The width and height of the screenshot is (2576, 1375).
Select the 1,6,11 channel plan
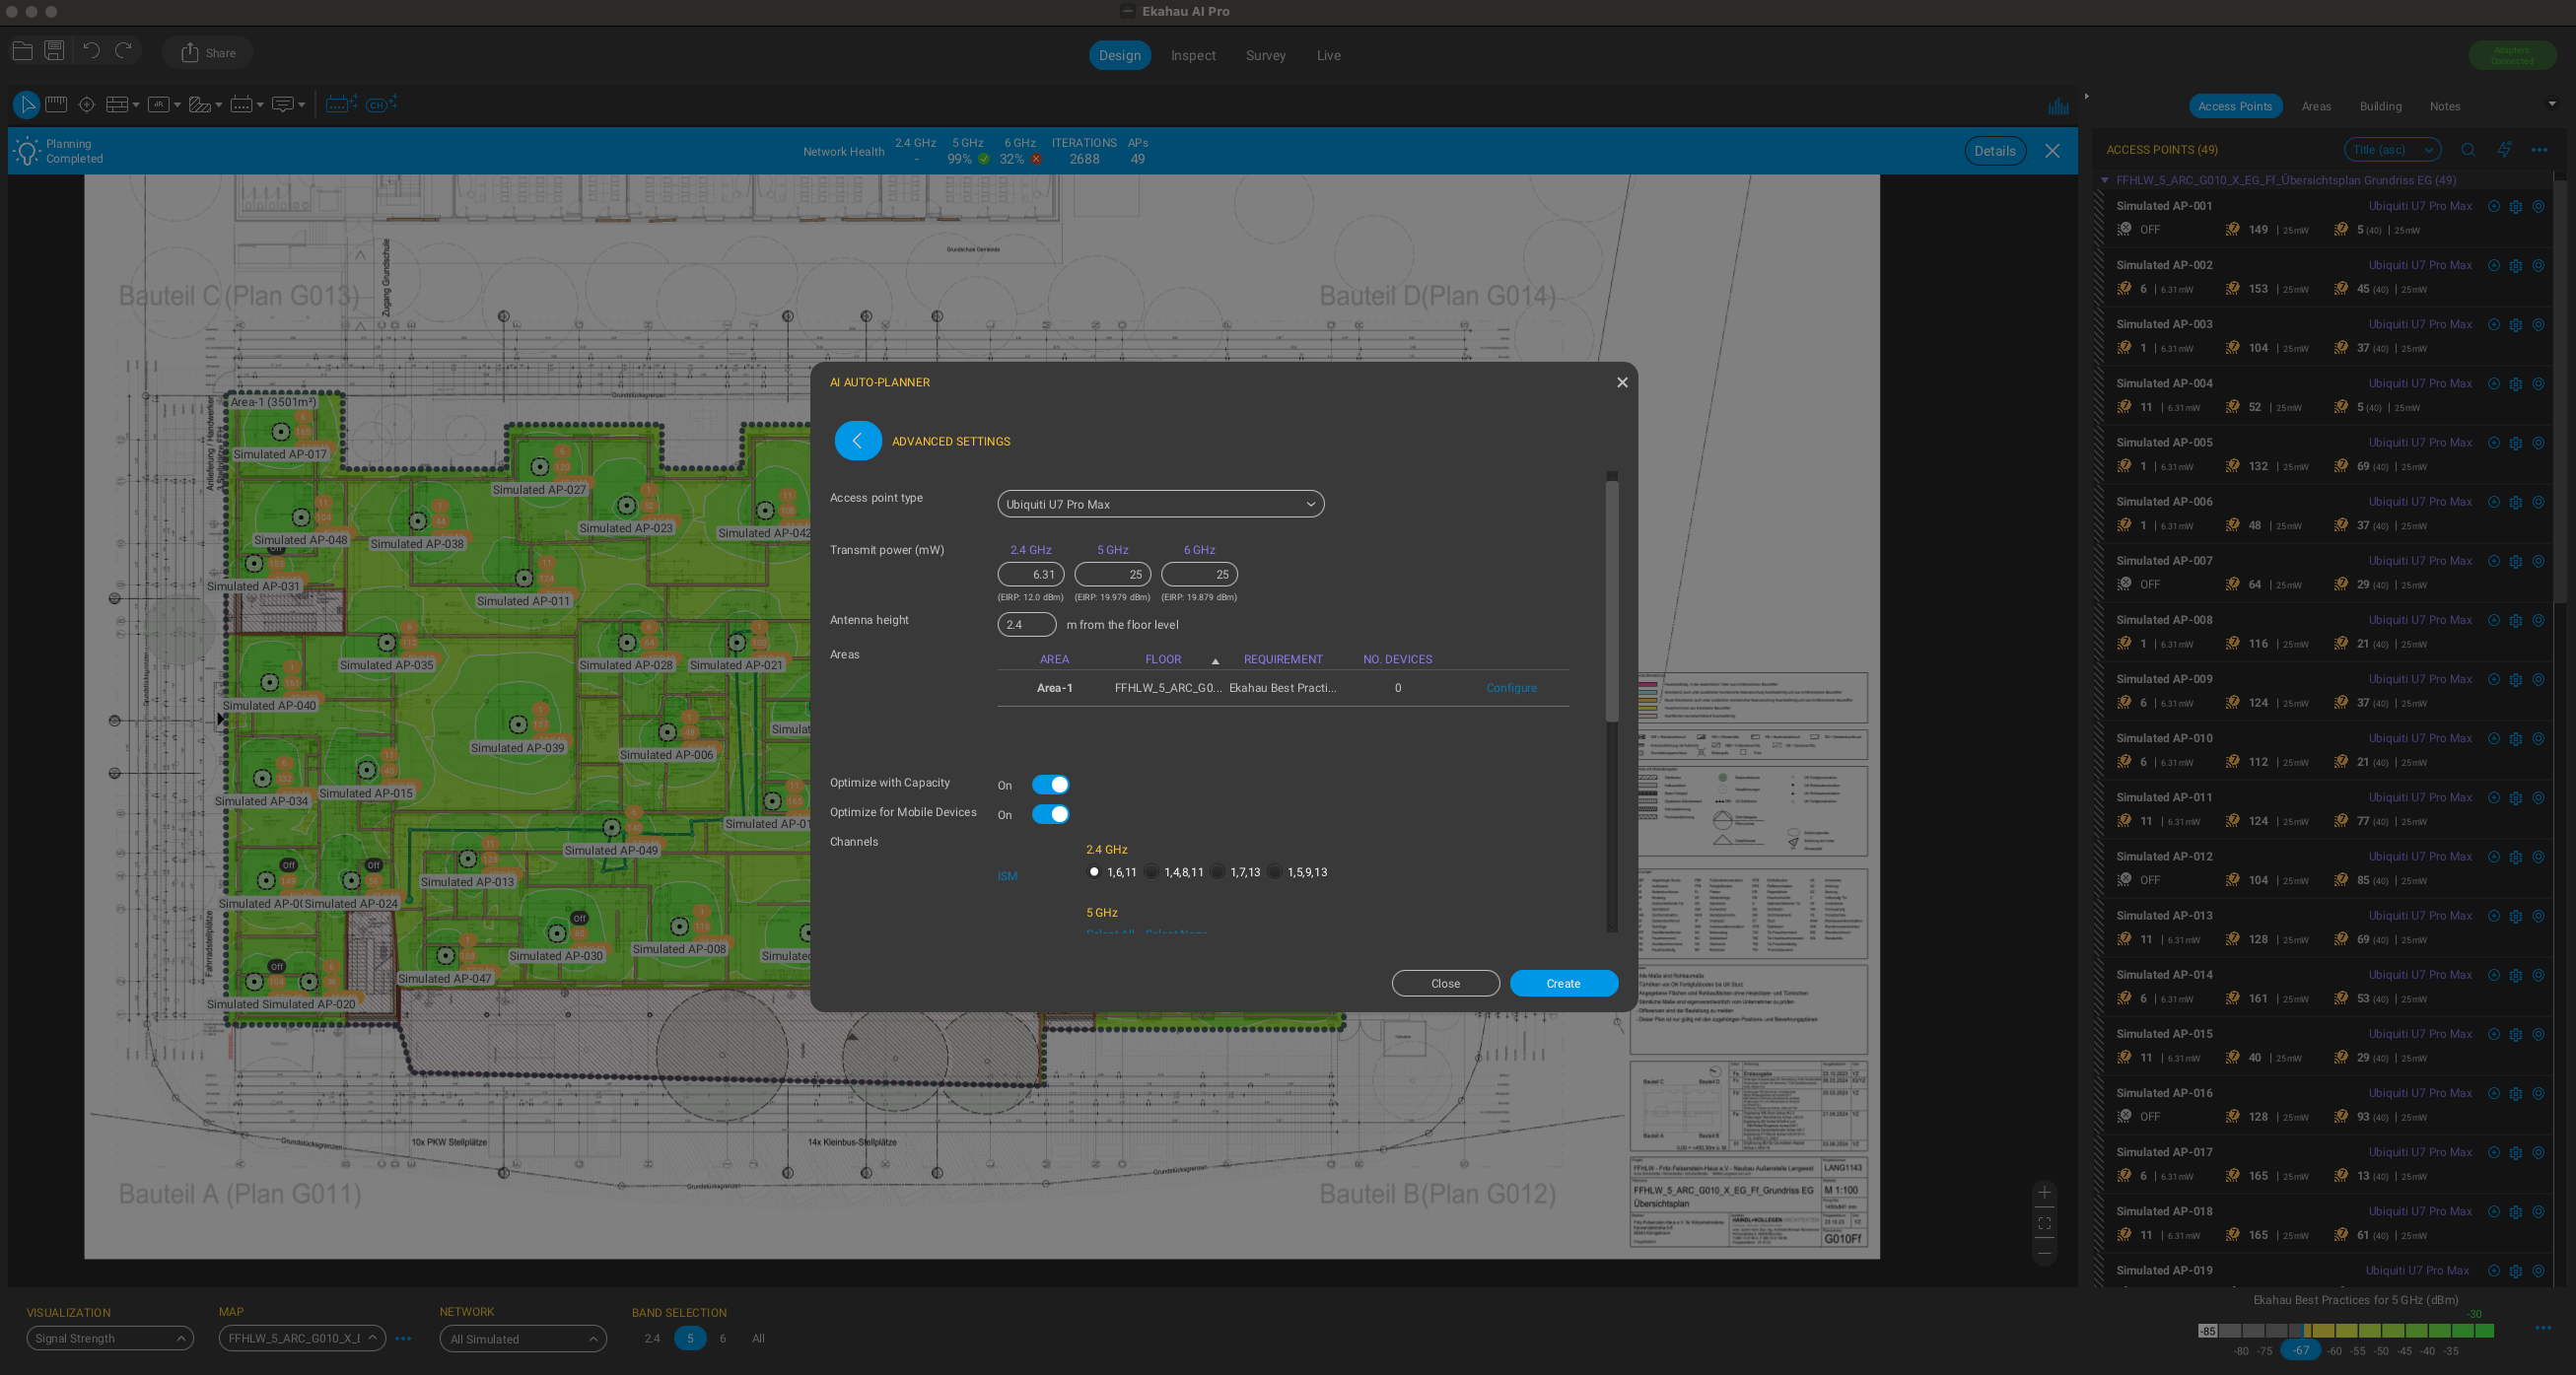pos(1094,872)
